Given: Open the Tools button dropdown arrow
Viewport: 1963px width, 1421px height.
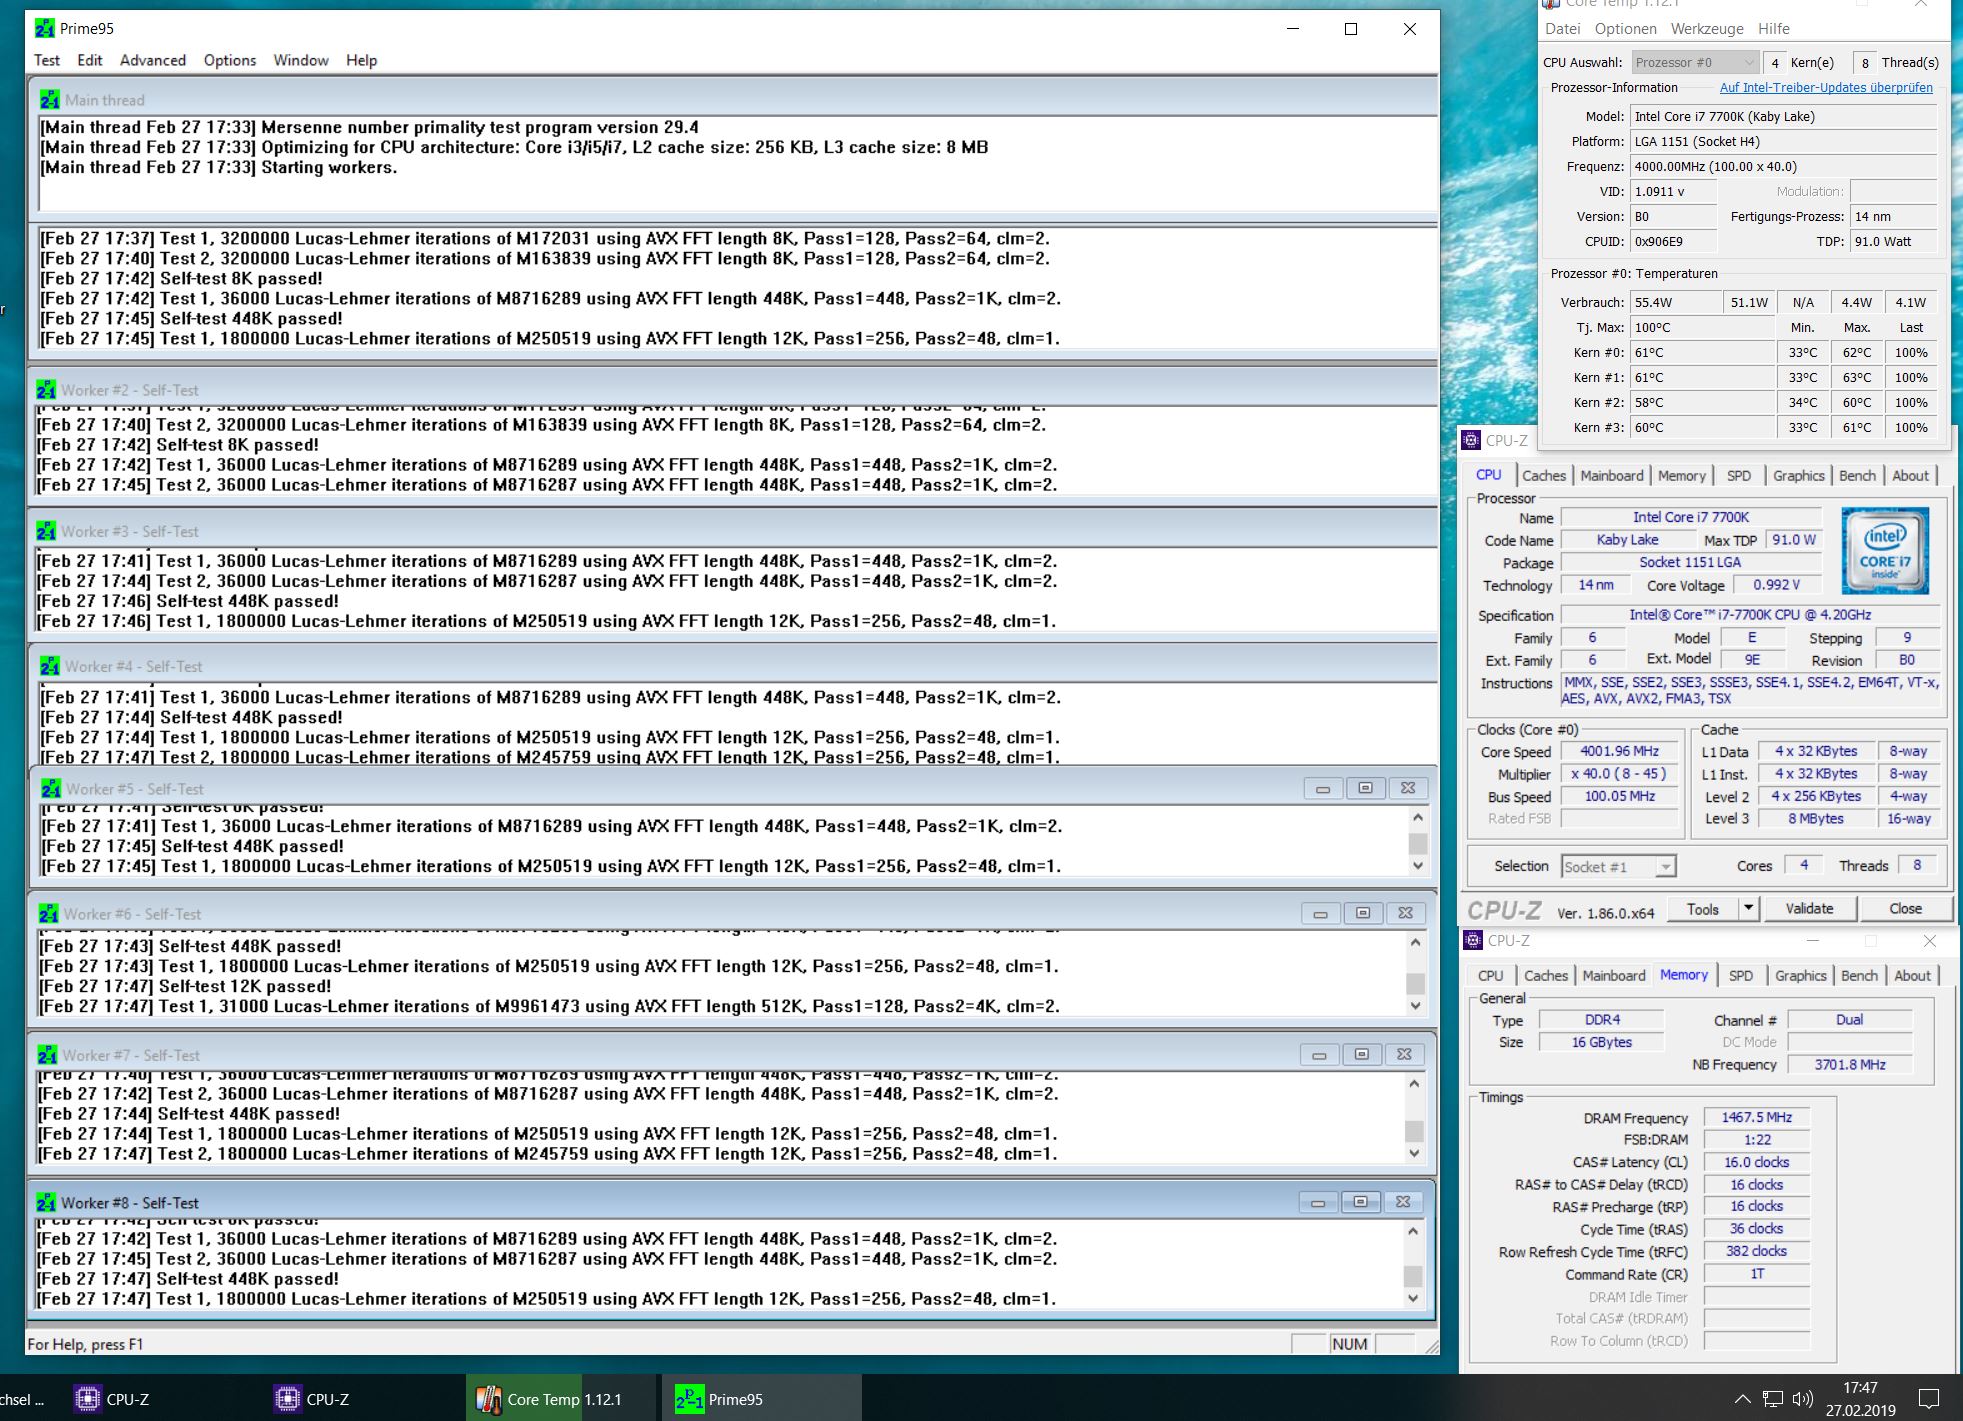Looking at the screenshot, I should tap(1748, 908).
